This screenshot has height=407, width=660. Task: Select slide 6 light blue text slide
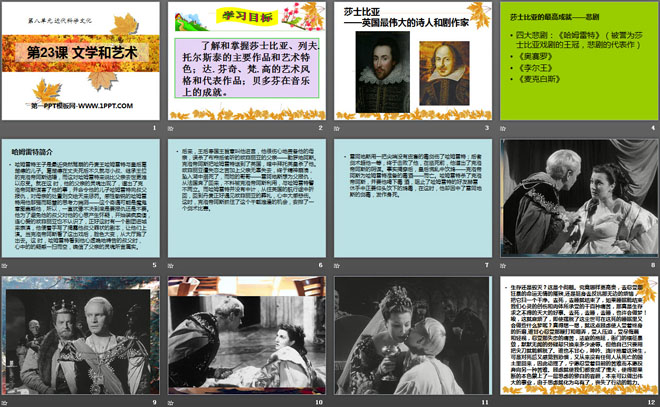pos(247,198)
